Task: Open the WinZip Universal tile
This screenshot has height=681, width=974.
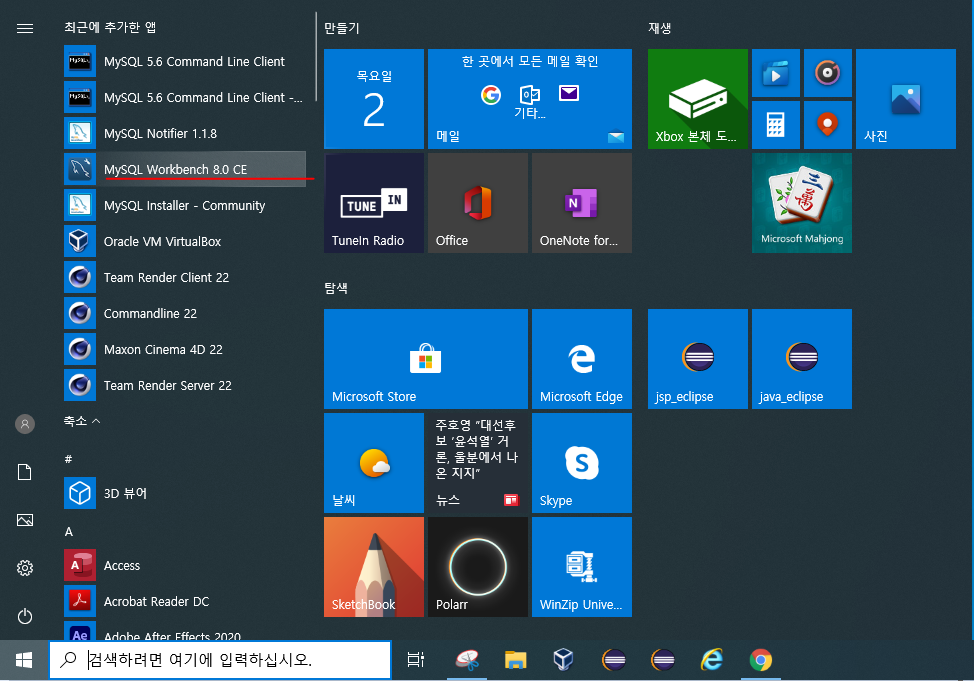Action: [x=582, y=567]
